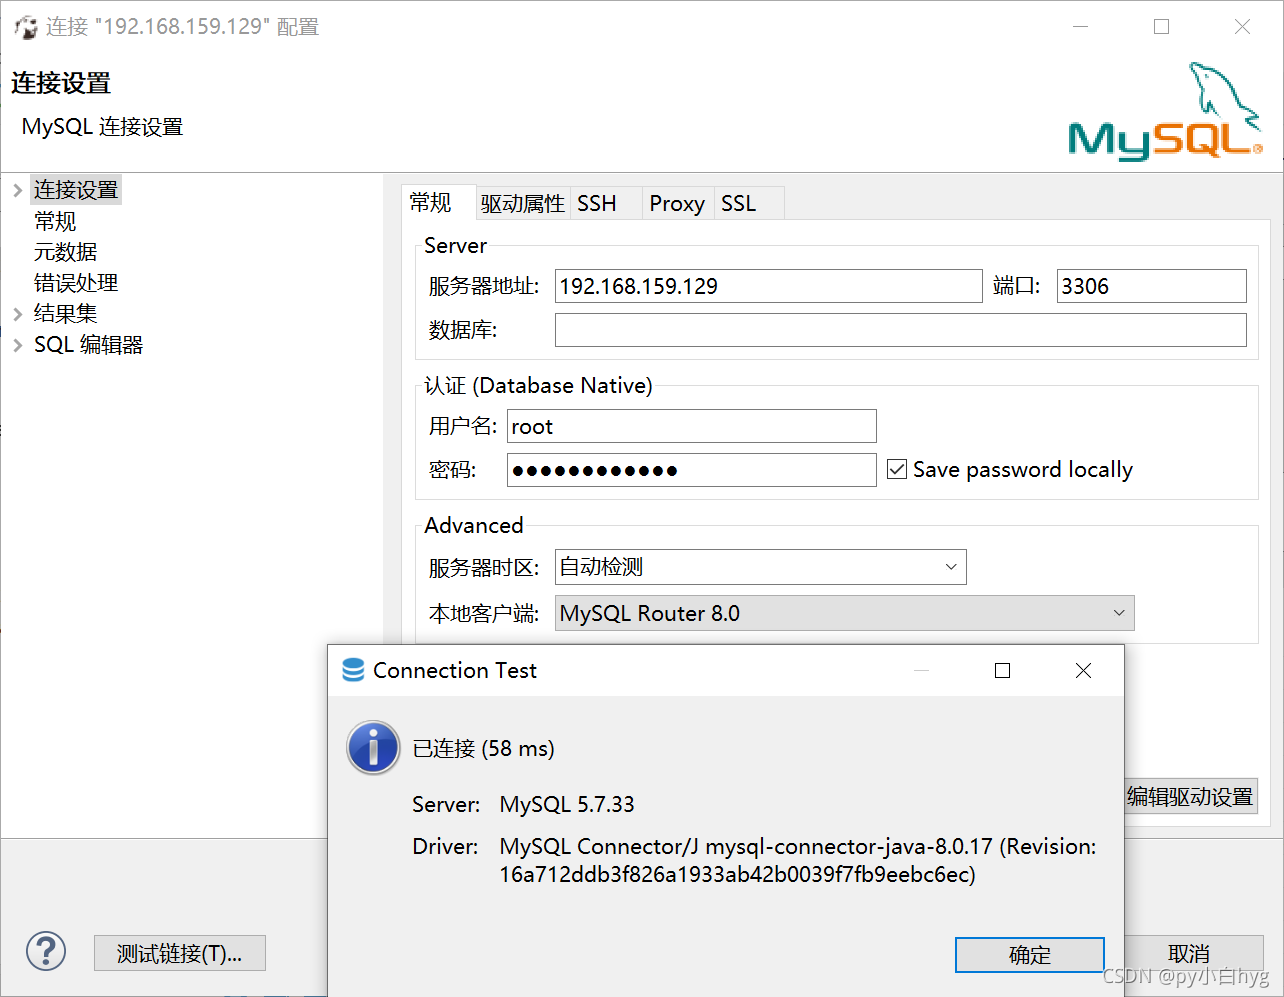1284x997 pixels.
Task: Click the 端口 field showing 3306
Action: click(x=1152, y=286)
